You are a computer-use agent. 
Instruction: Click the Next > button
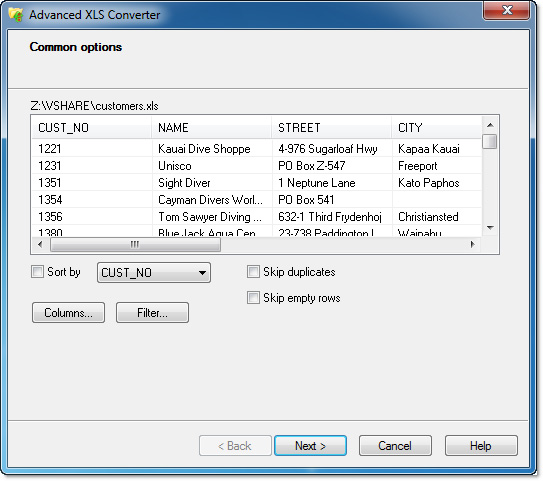(x=310, y=446)
